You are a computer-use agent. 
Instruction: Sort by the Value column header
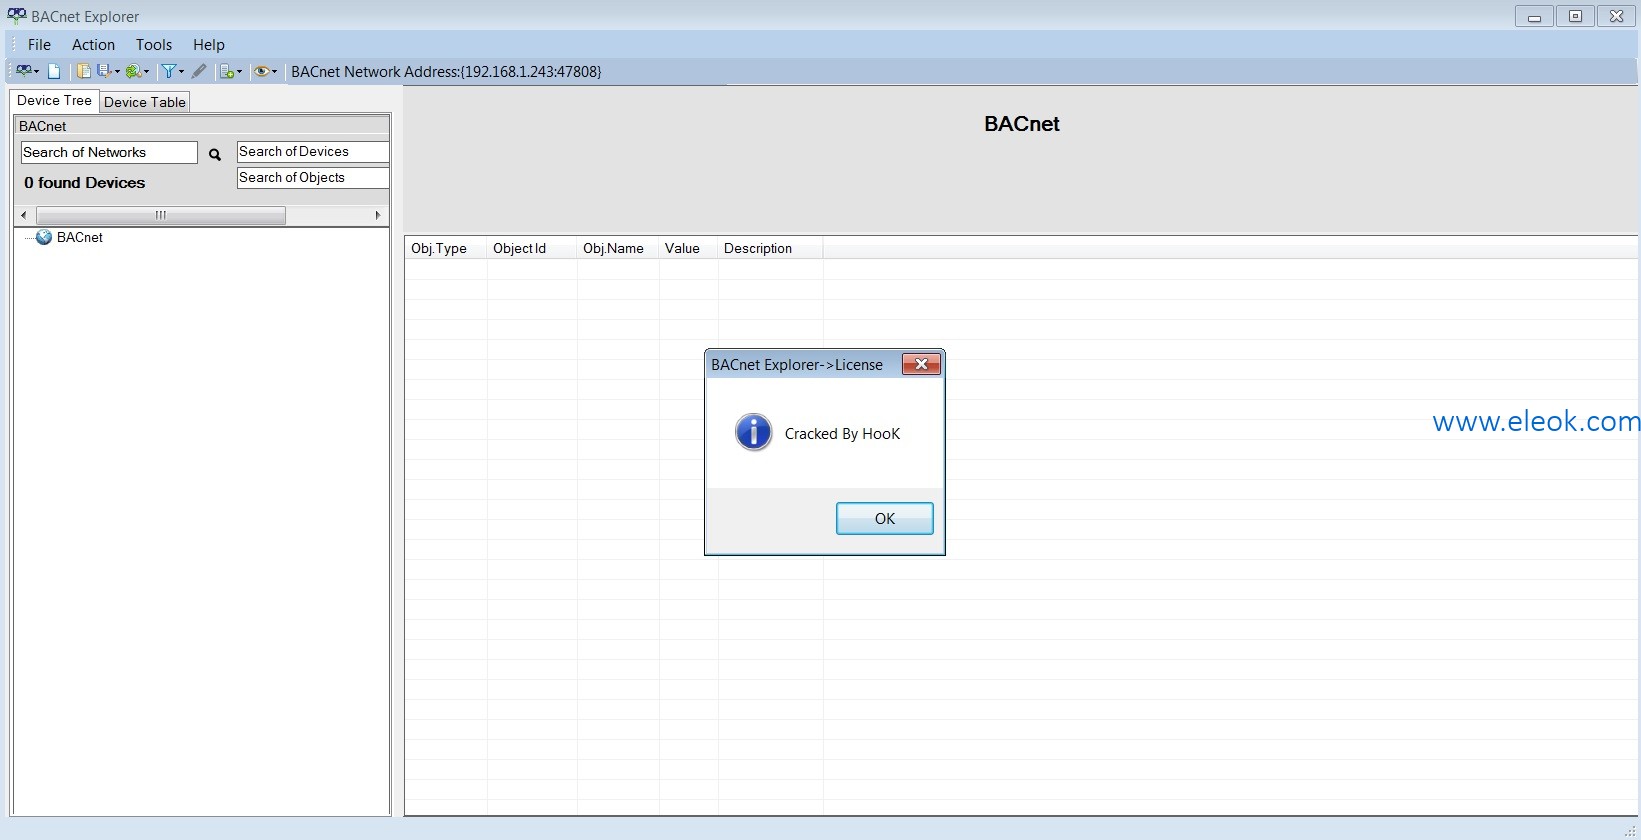click(689, 248)
